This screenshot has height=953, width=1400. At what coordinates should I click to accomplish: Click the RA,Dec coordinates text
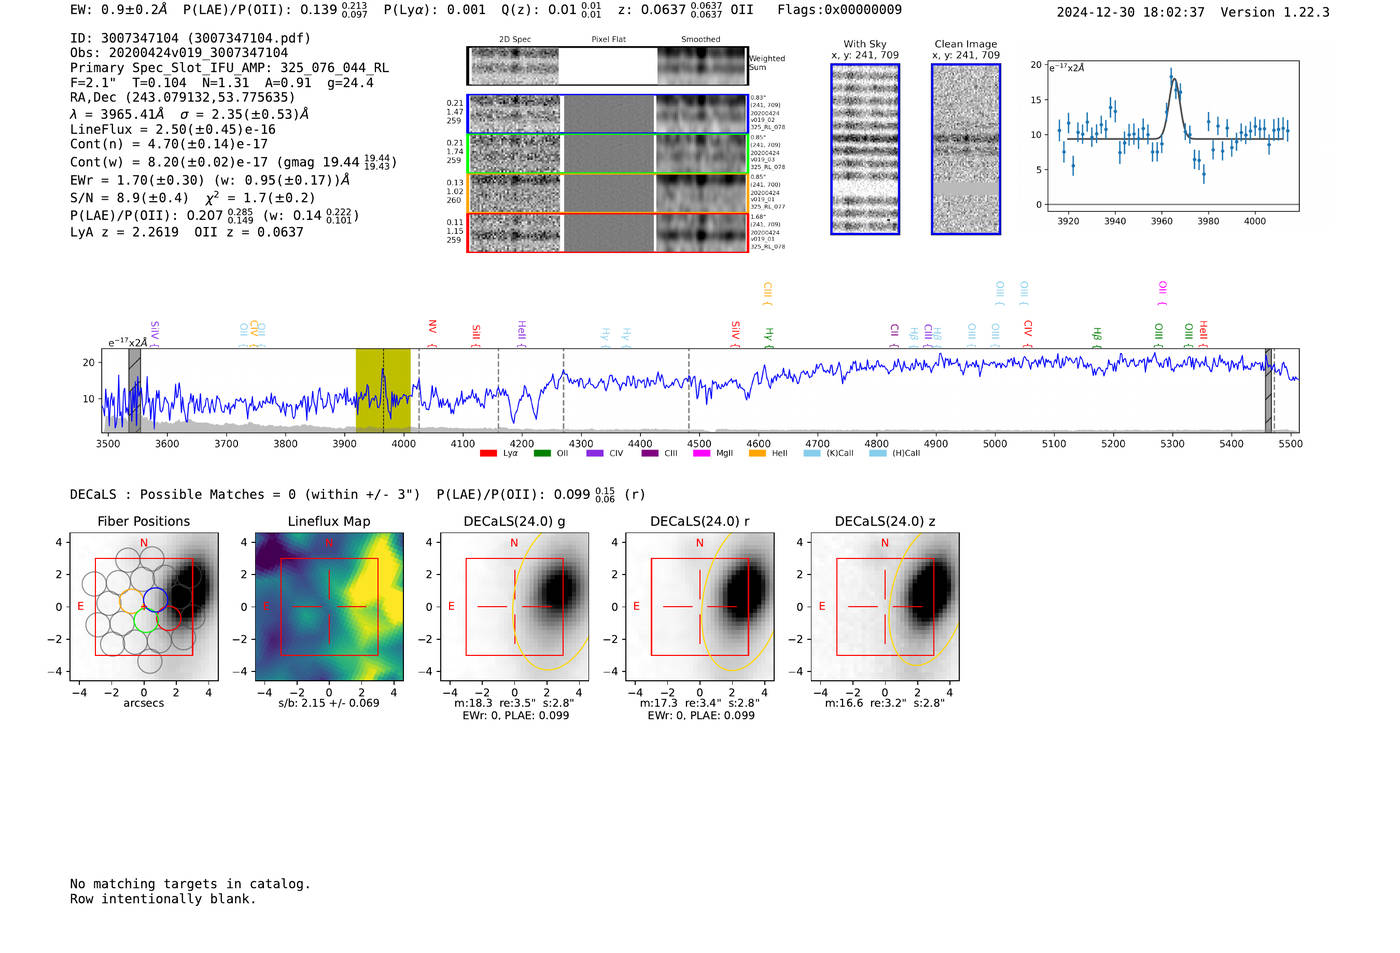(x=182, y=98)
